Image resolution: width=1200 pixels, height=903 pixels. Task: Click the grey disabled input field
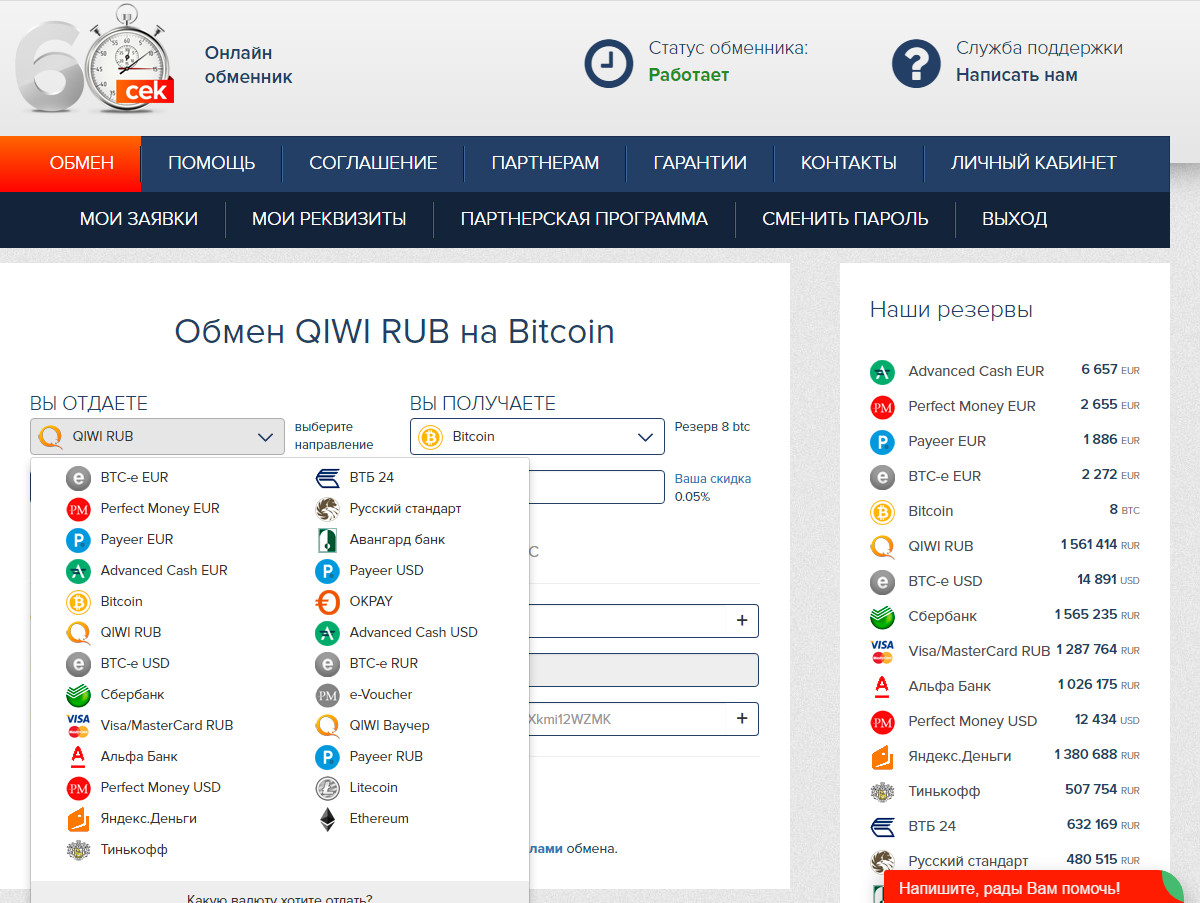coord(643,670)
